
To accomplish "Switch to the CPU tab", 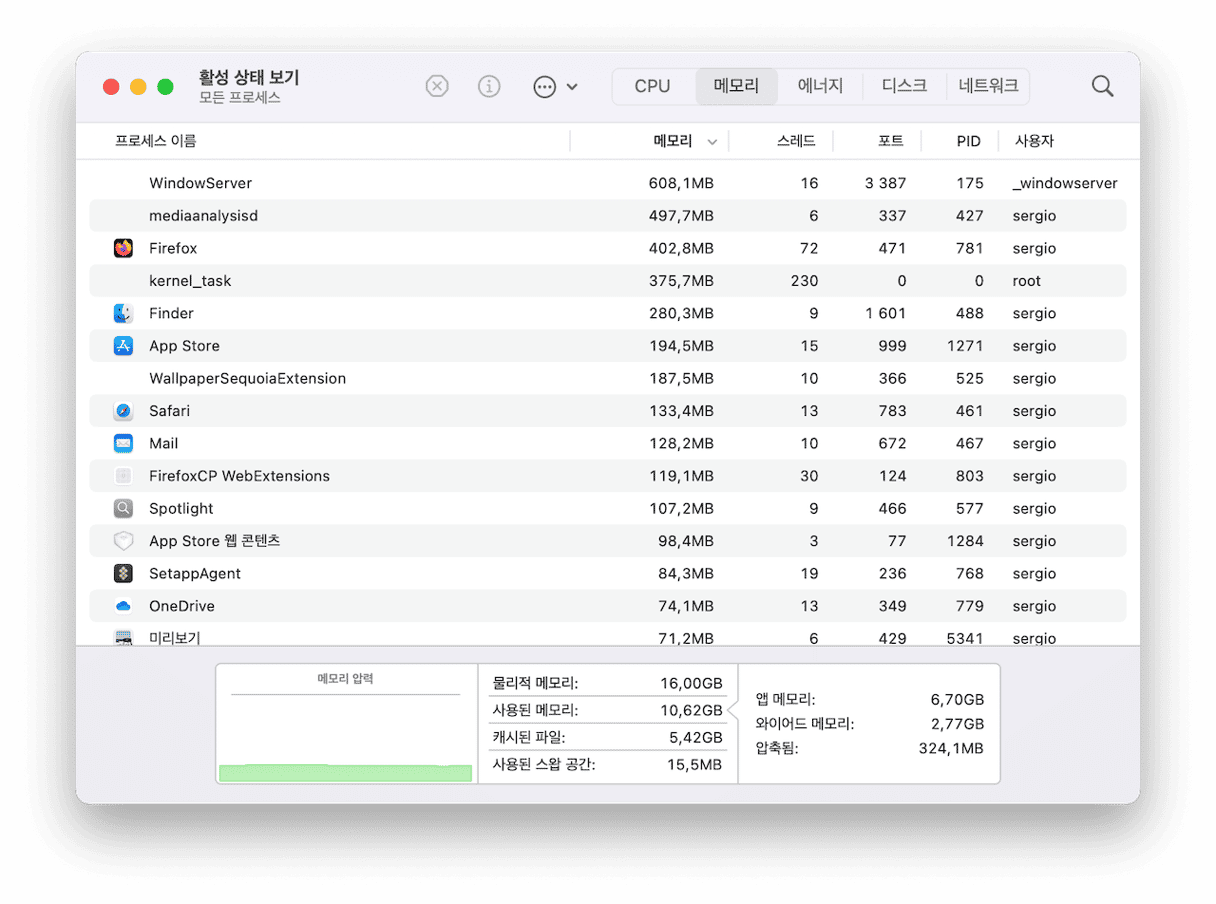I will (x=652, y=86).
